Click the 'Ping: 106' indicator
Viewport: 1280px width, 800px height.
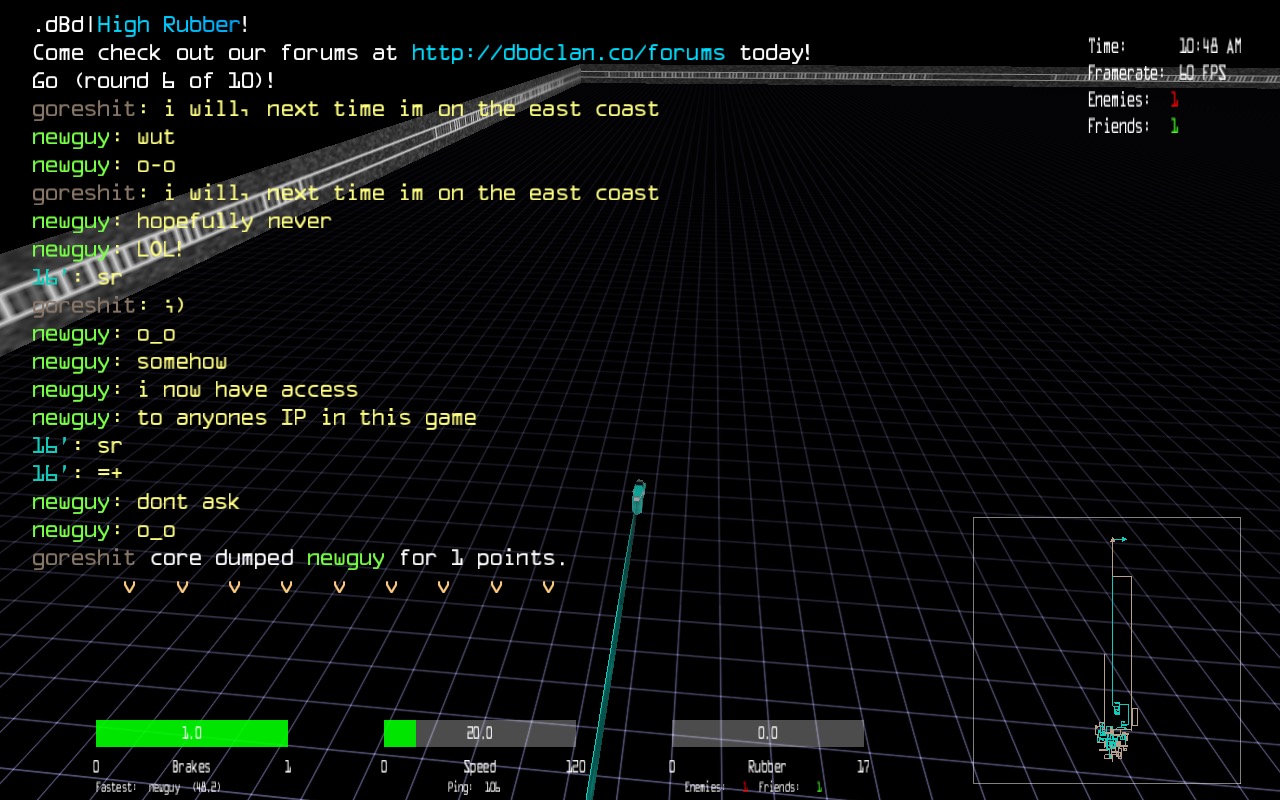tap(473, 788)
